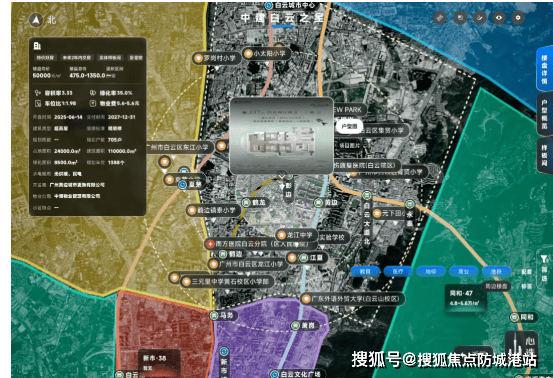Open the gear settings icon

click(518, 17)
